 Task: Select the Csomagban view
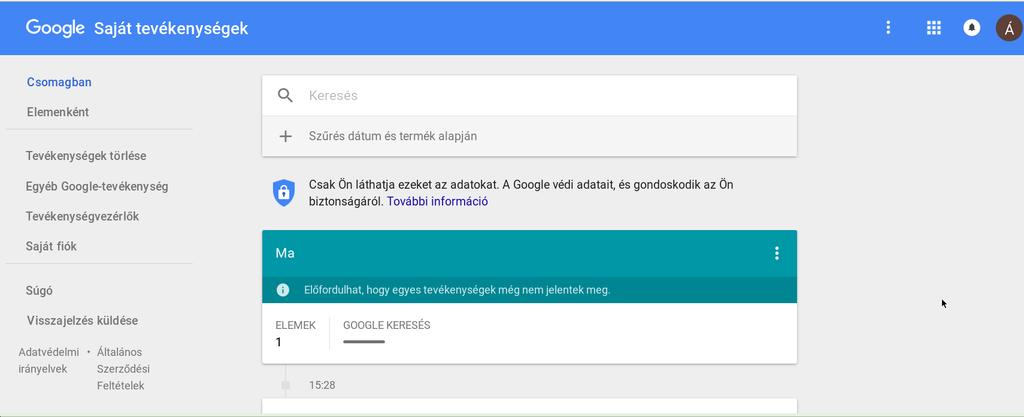59,82
